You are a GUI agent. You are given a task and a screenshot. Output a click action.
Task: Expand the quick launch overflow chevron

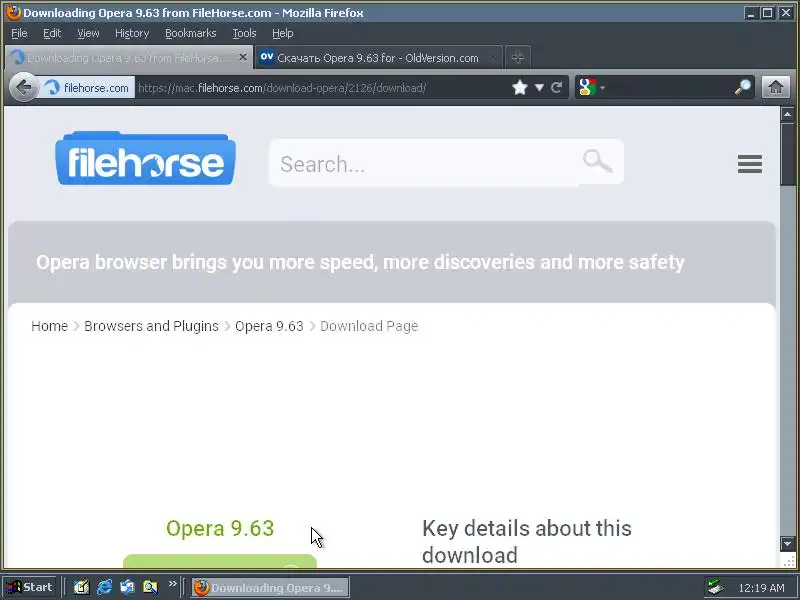[172, 584]
